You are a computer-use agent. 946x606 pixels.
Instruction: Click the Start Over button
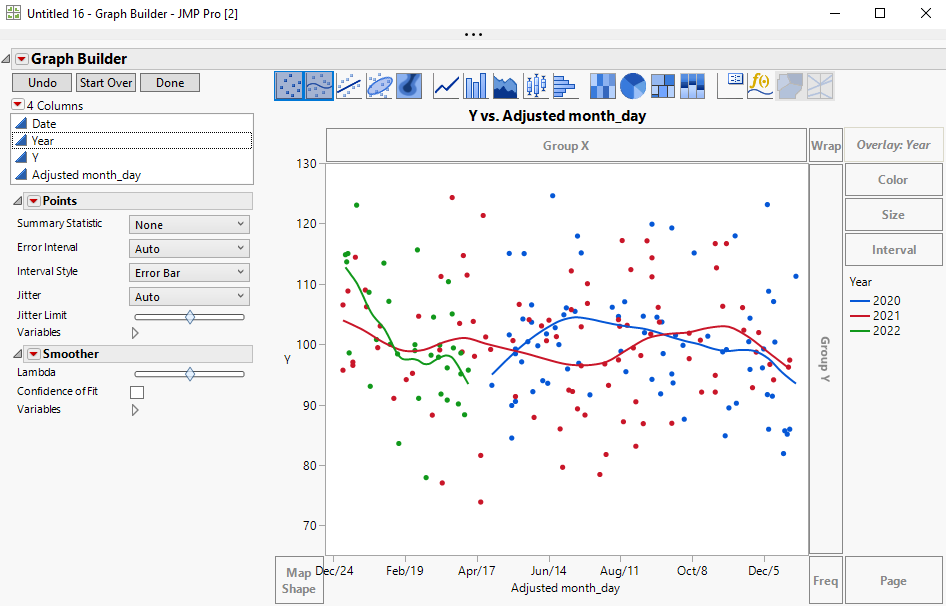coord(106,83)
